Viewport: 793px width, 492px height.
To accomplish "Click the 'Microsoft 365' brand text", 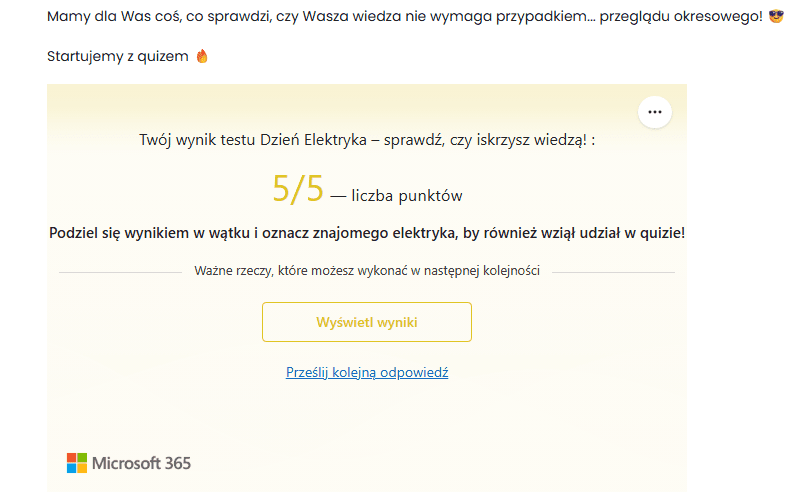I will coord(141,463).
